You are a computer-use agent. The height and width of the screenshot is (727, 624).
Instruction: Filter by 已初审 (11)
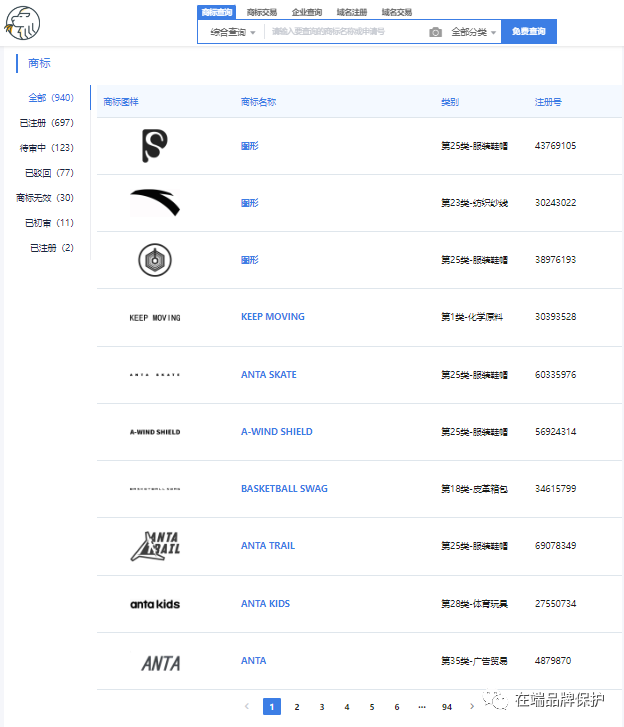49,223
